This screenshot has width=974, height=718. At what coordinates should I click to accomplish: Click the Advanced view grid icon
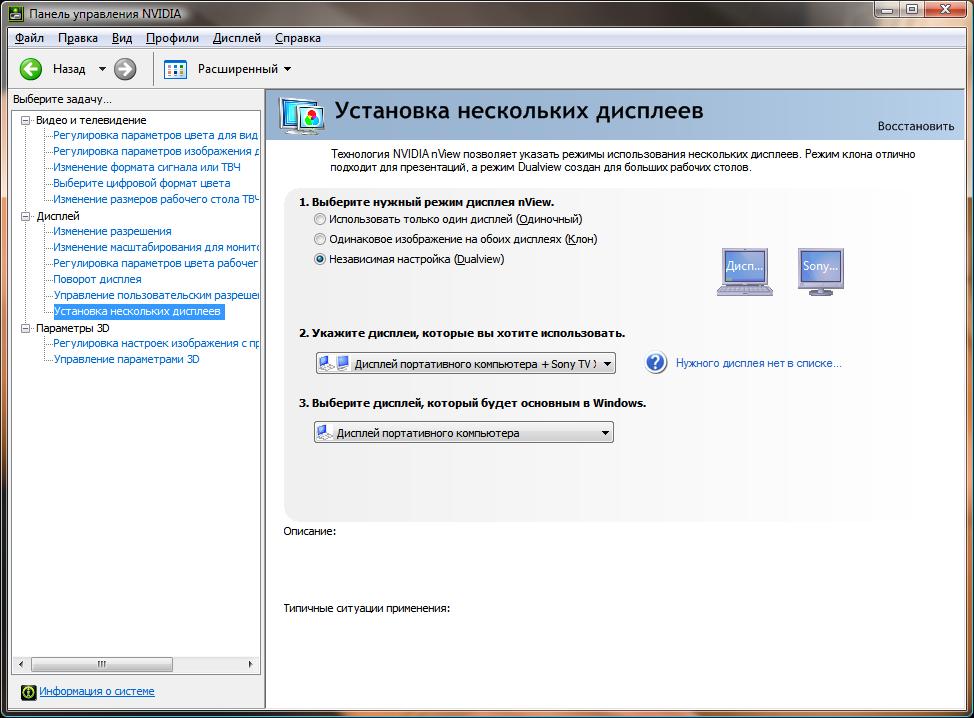coord(175,70)
